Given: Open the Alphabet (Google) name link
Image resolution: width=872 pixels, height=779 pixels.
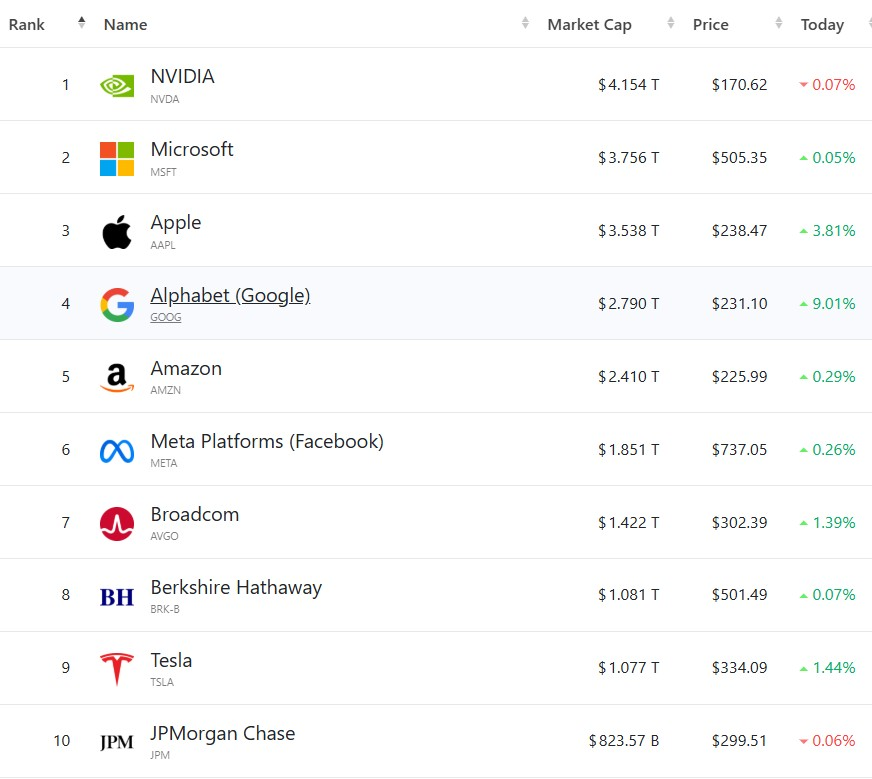Looking at the screenshot, I should (230, 295).
